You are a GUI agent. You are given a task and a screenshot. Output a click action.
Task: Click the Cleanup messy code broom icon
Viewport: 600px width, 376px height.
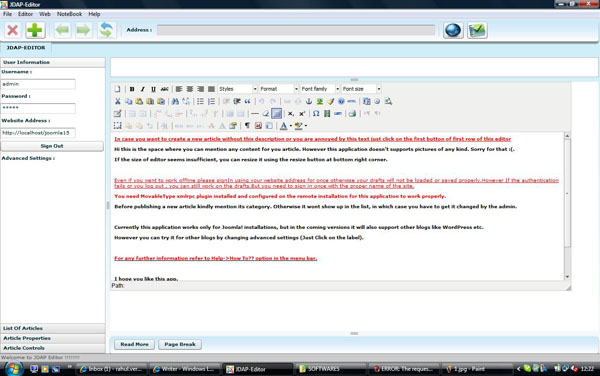(x=331, y=101)
